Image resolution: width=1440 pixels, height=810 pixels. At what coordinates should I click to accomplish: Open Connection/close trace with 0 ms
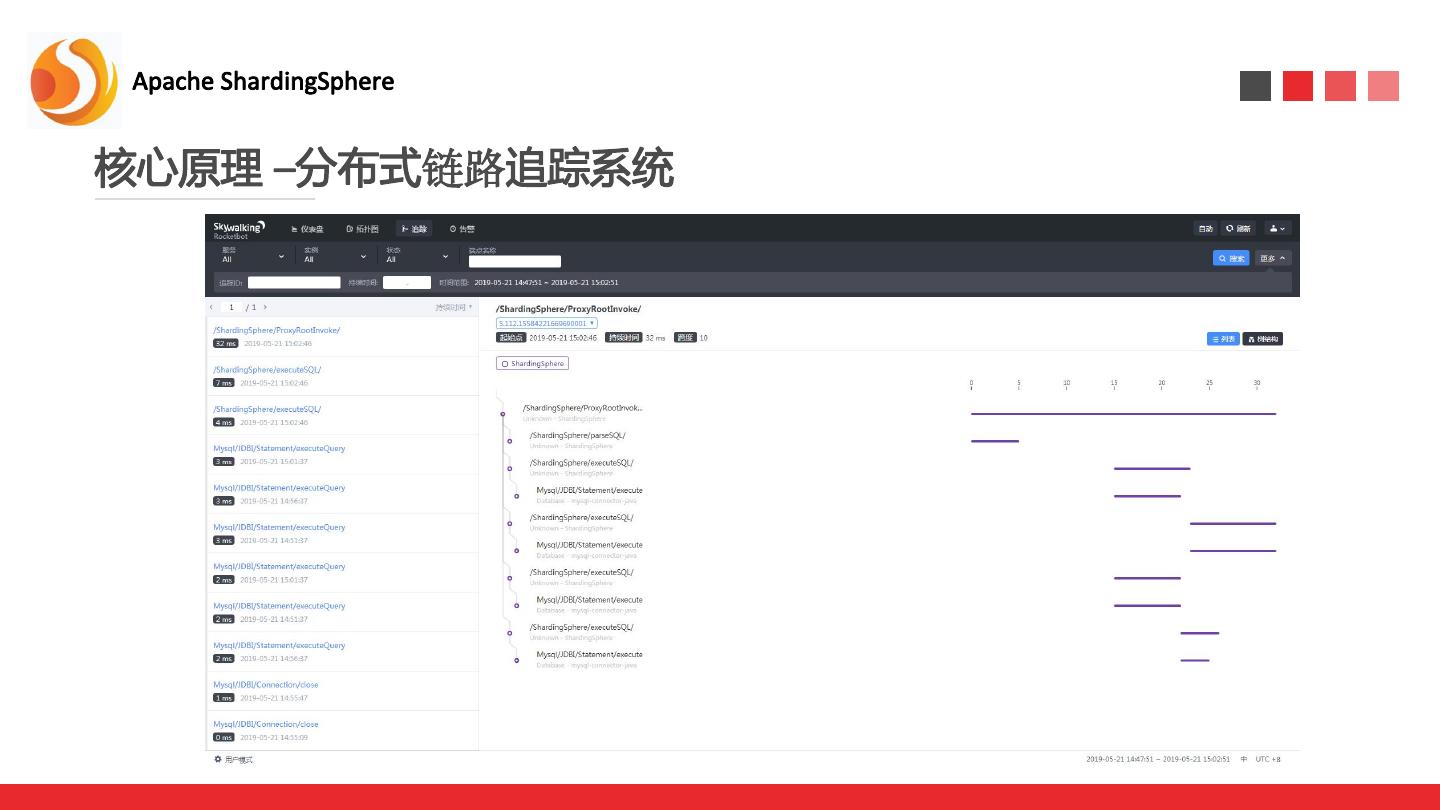342,730
